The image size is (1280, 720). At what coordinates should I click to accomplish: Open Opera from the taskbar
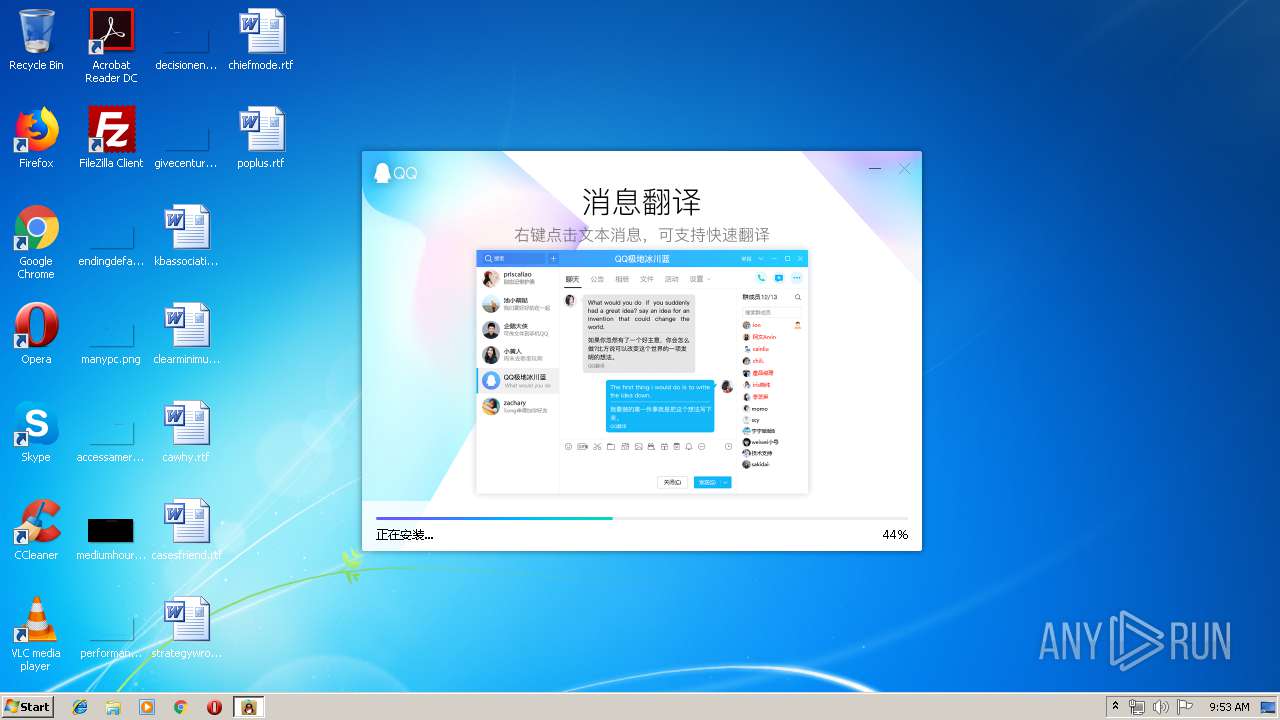coord(214,707)
